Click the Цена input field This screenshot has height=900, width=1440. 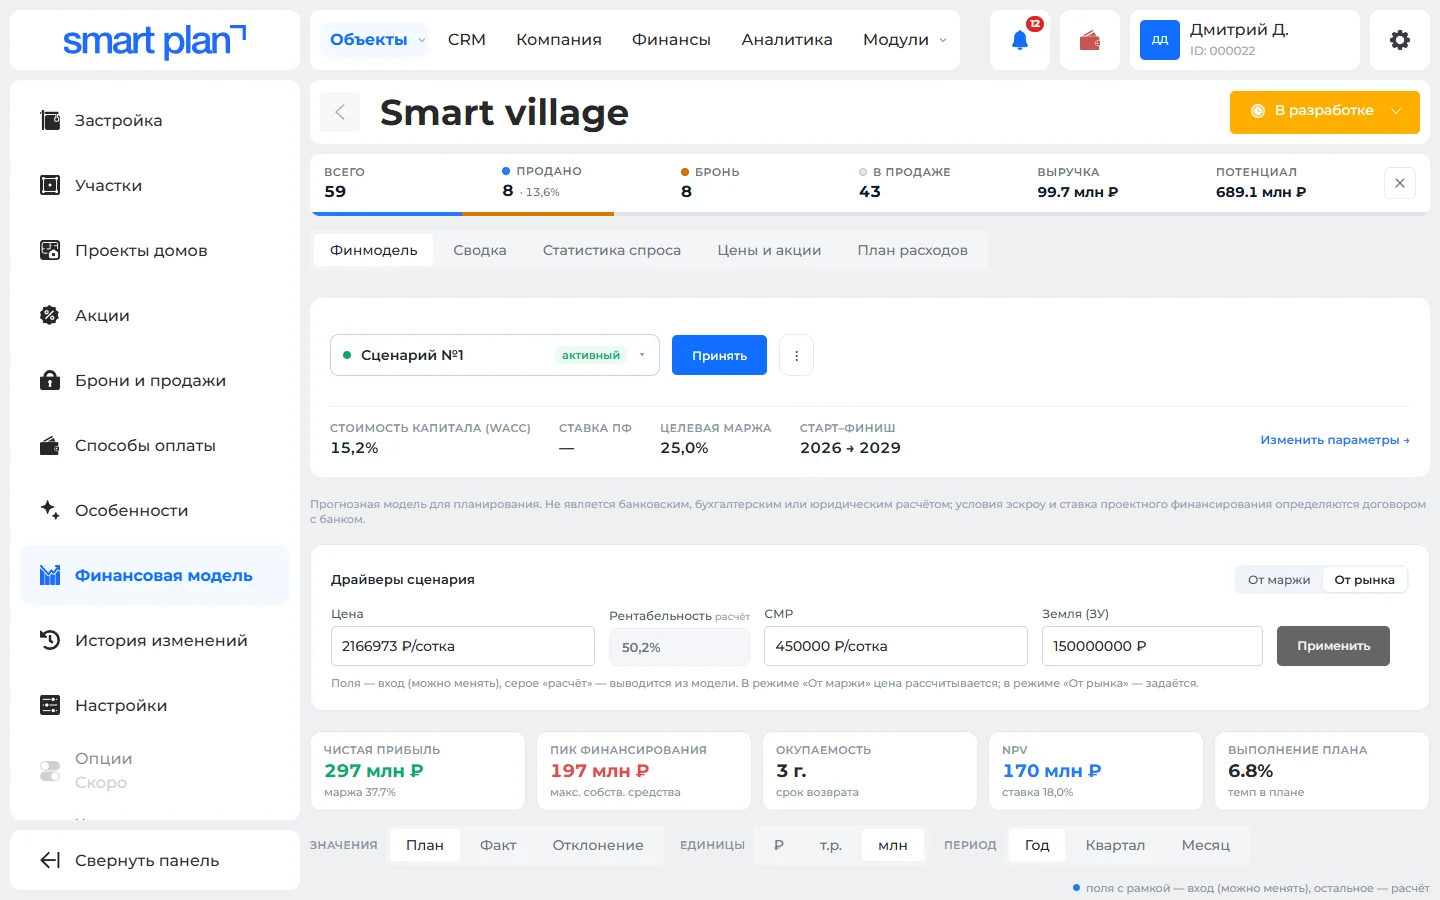[x=463, y=646]
